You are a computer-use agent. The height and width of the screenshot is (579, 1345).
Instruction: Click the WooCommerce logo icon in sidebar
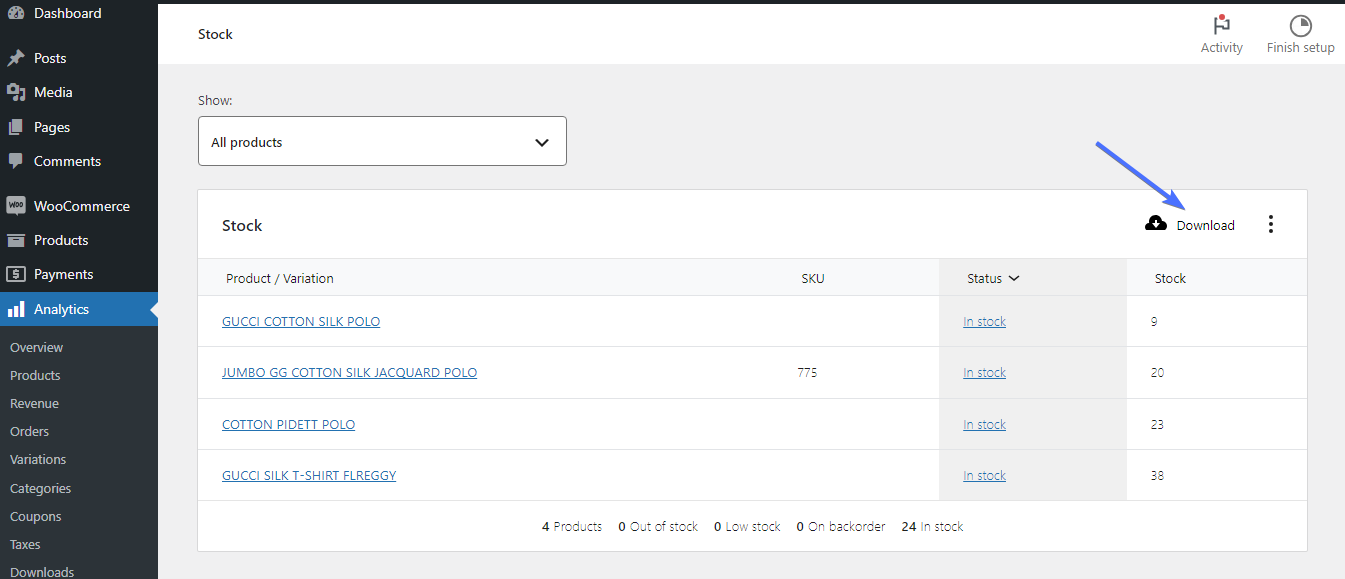(x=16, y=206)
